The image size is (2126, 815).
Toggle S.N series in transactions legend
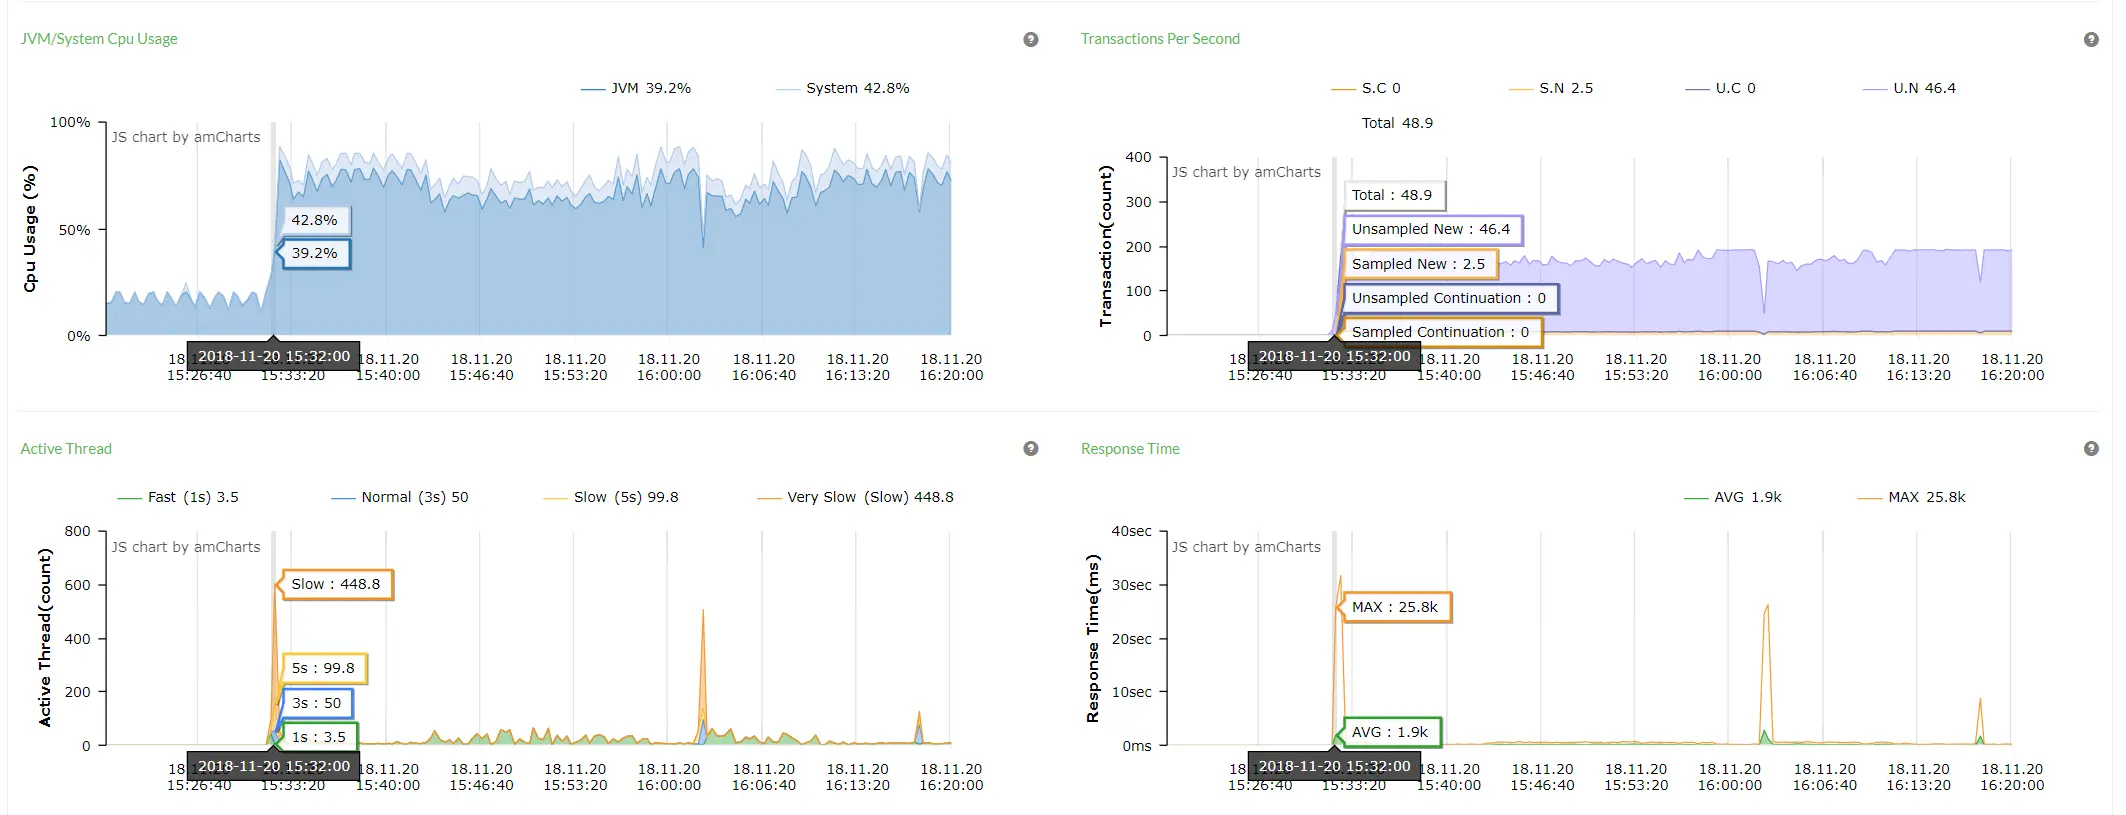tap(1551, 88)
